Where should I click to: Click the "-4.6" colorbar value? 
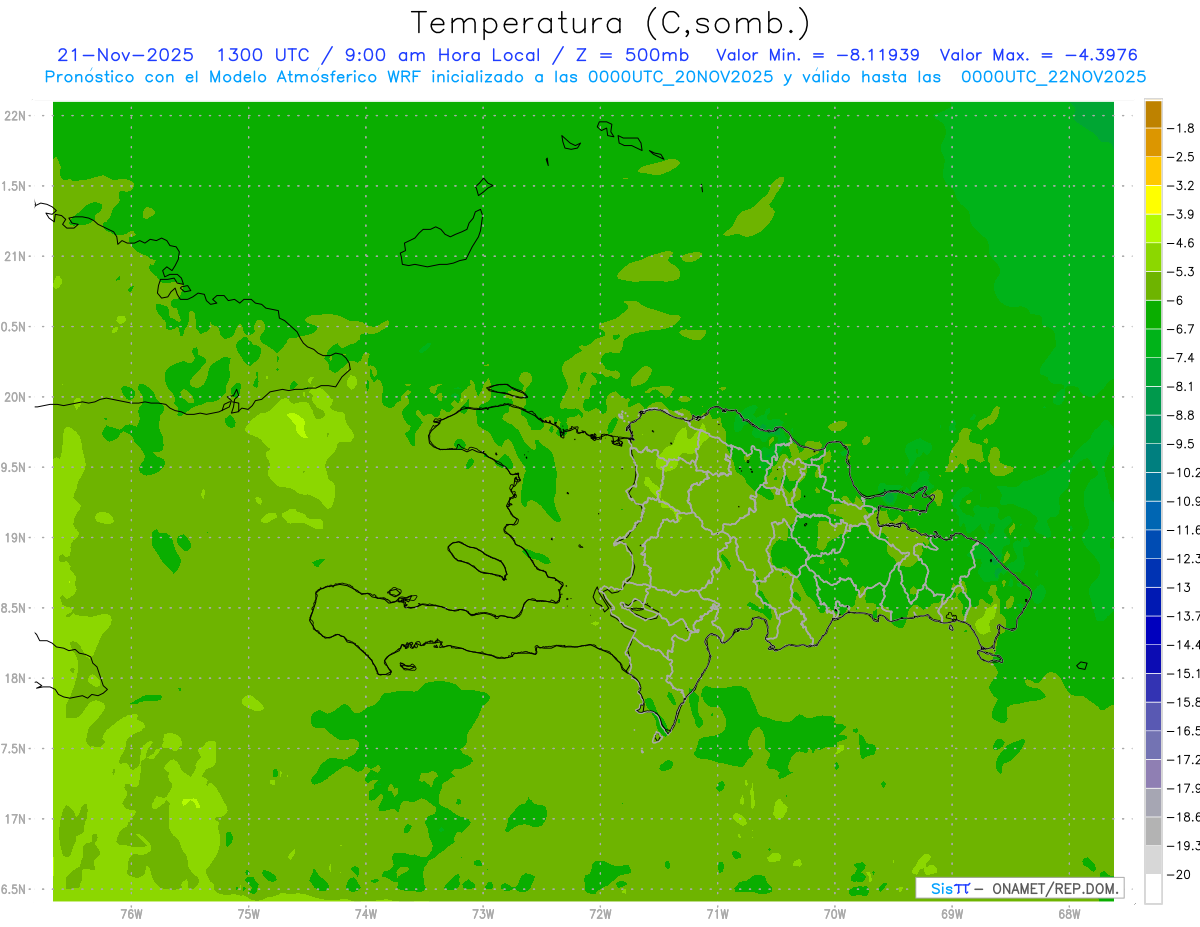(1182, 243)
